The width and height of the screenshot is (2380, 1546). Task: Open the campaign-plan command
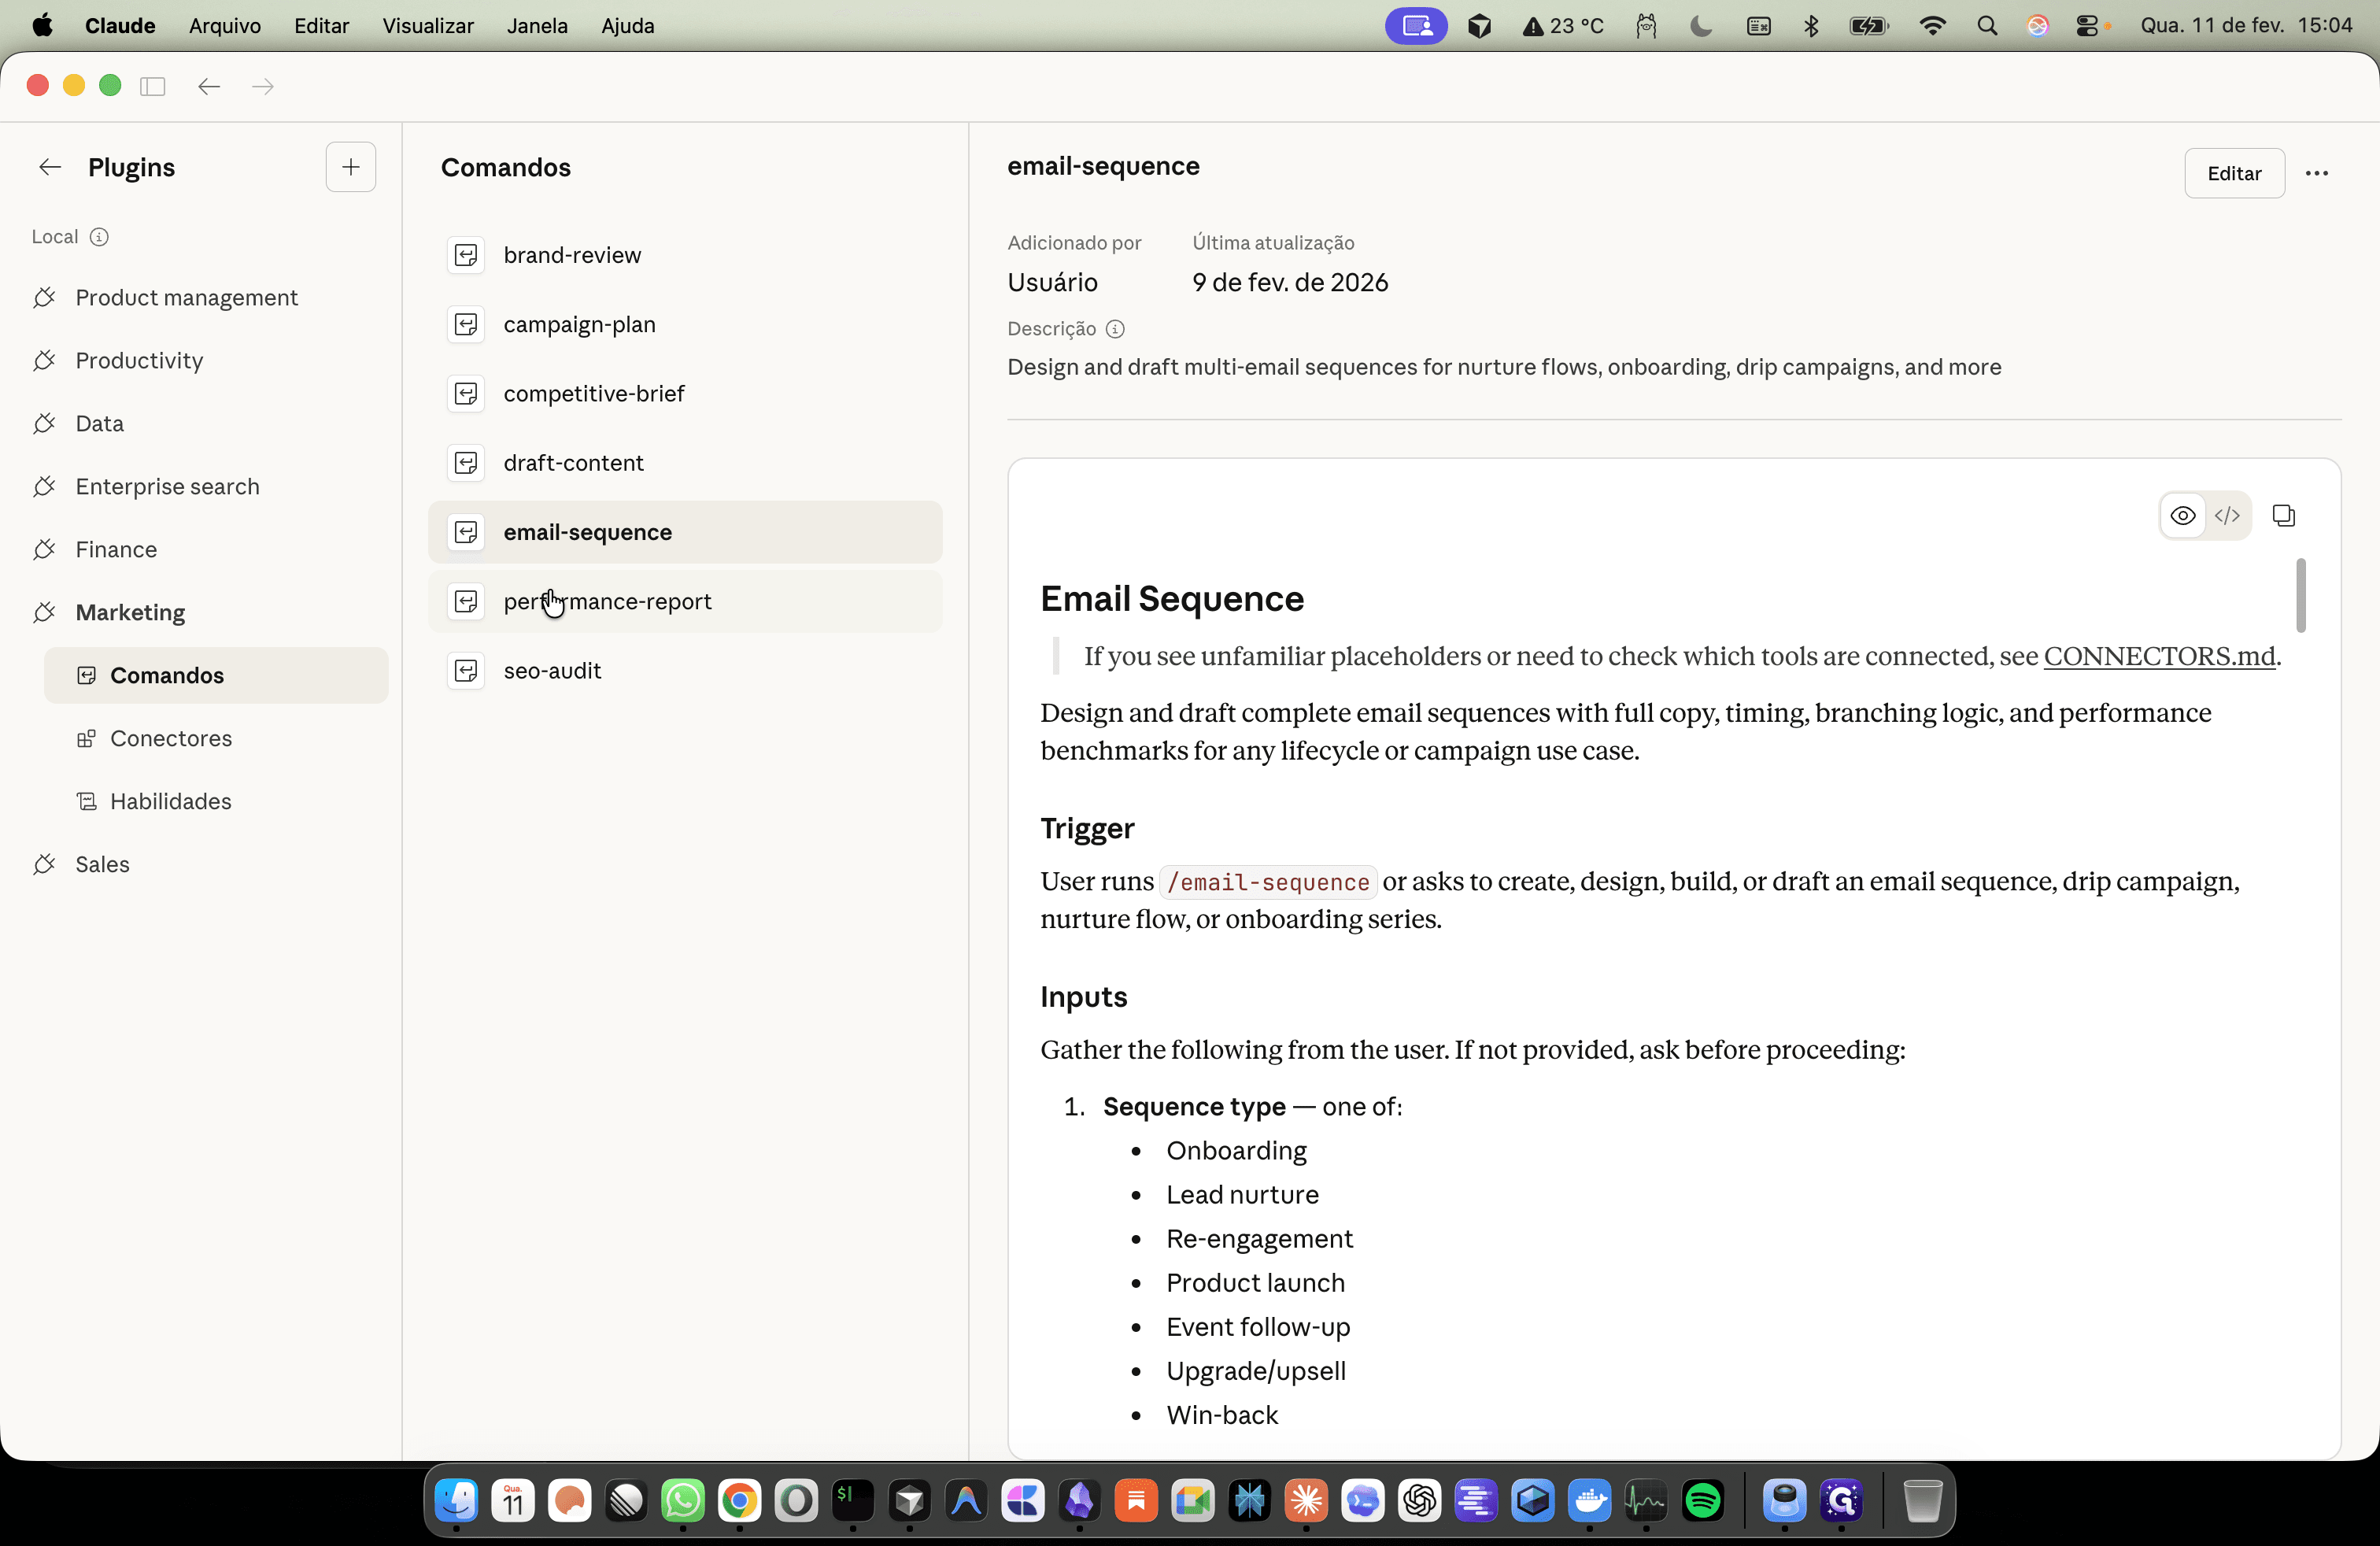coord(685,324)
